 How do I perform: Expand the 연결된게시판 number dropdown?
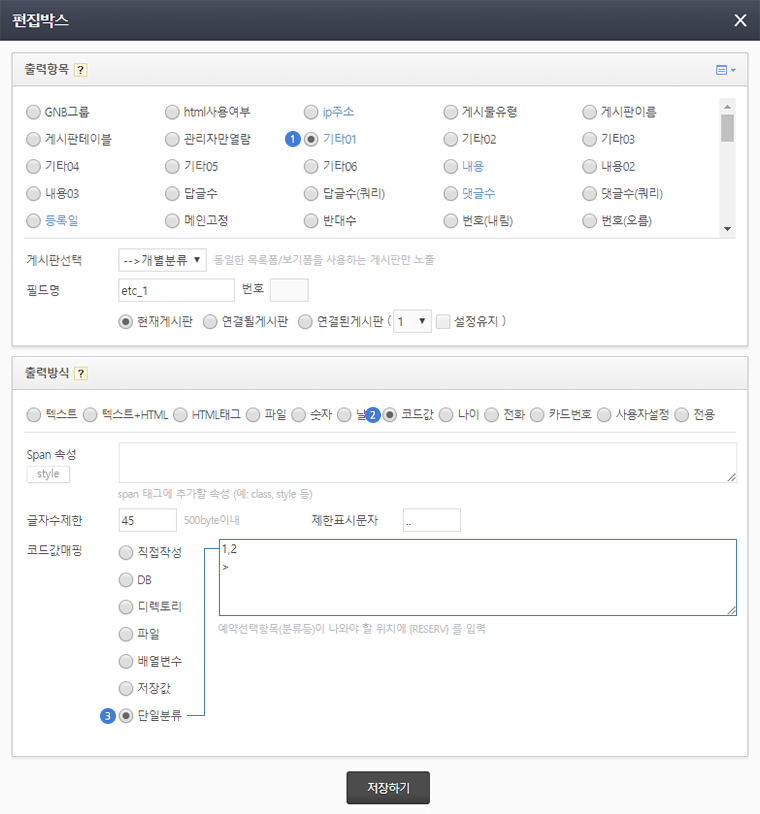(412, 321)
